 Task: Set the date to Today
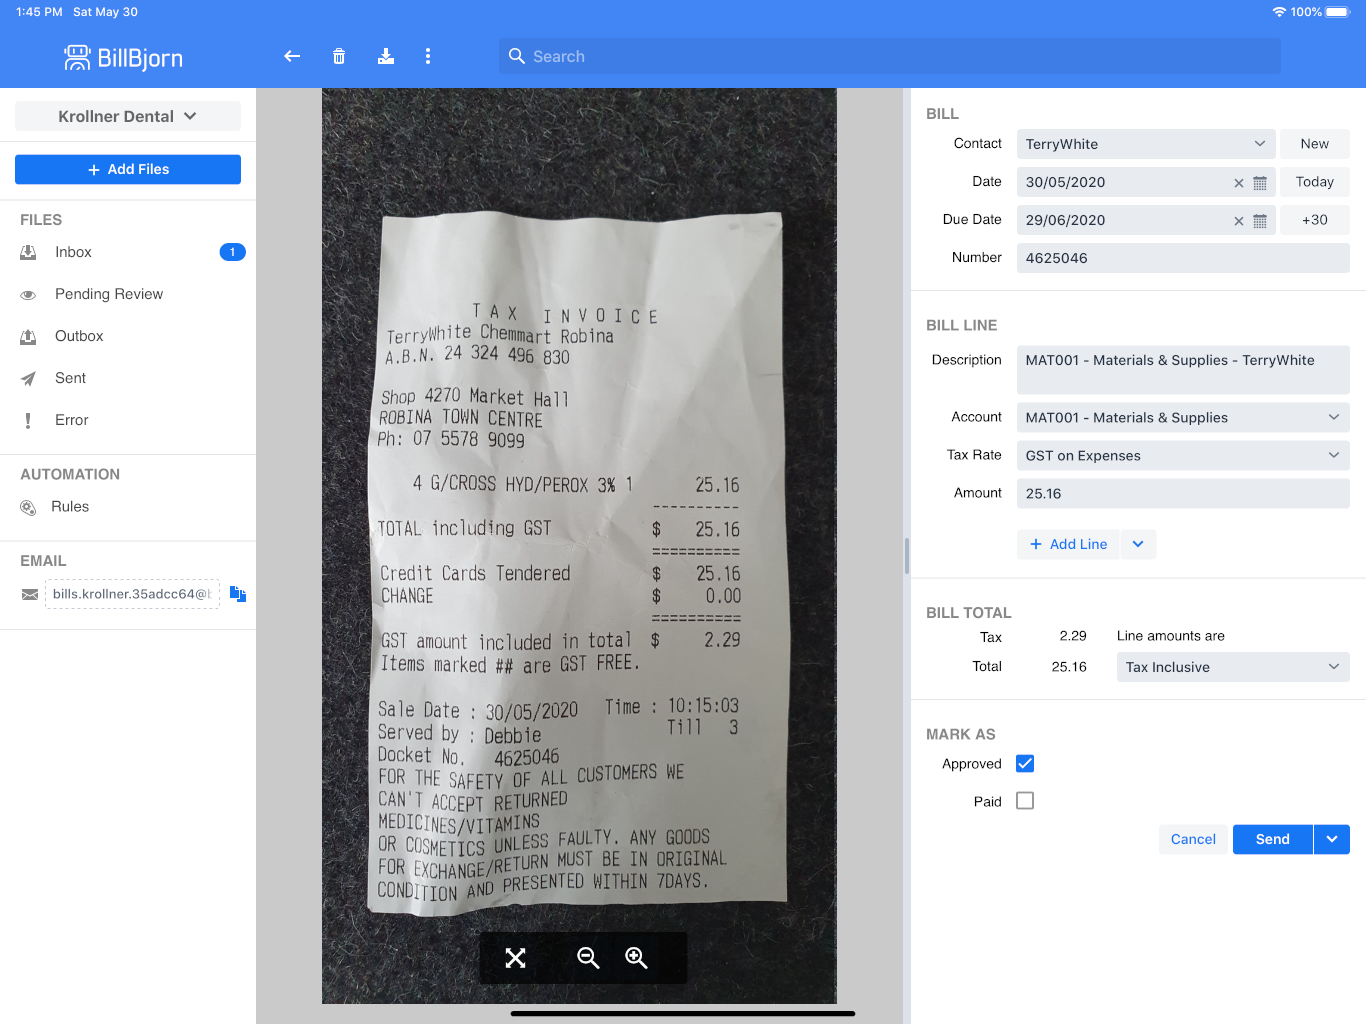coord(1314,182)
